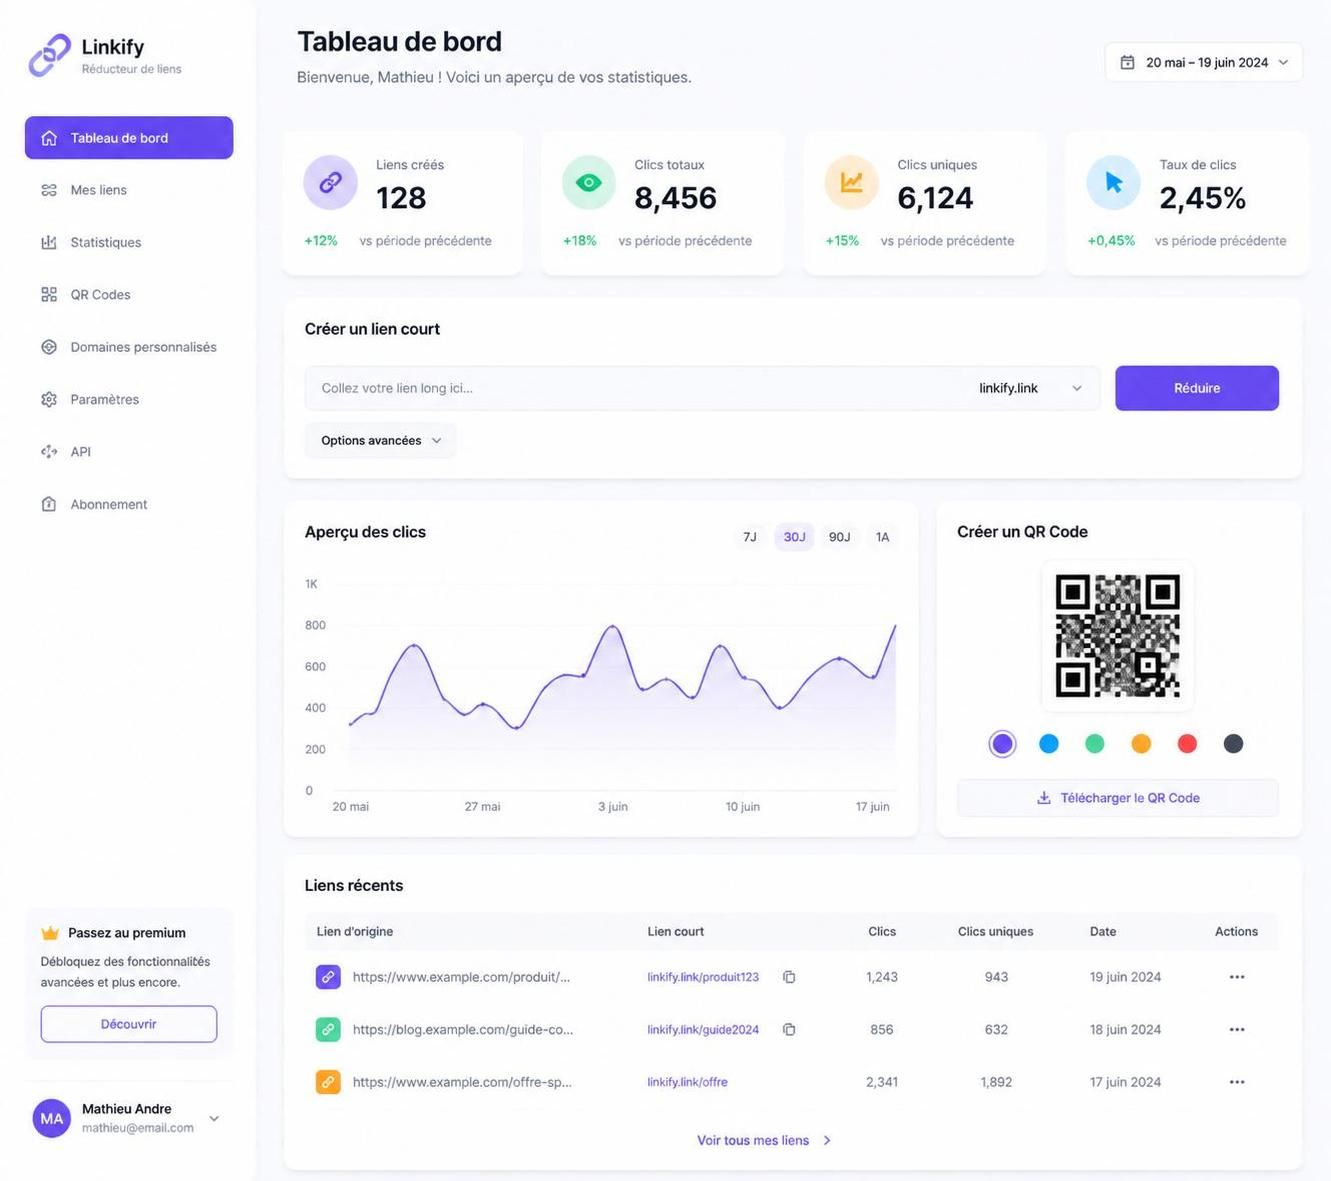Select the blue QR code color
Image resolution: width=1331 pixels, height=1181 pixels.
pos(1049,743)
